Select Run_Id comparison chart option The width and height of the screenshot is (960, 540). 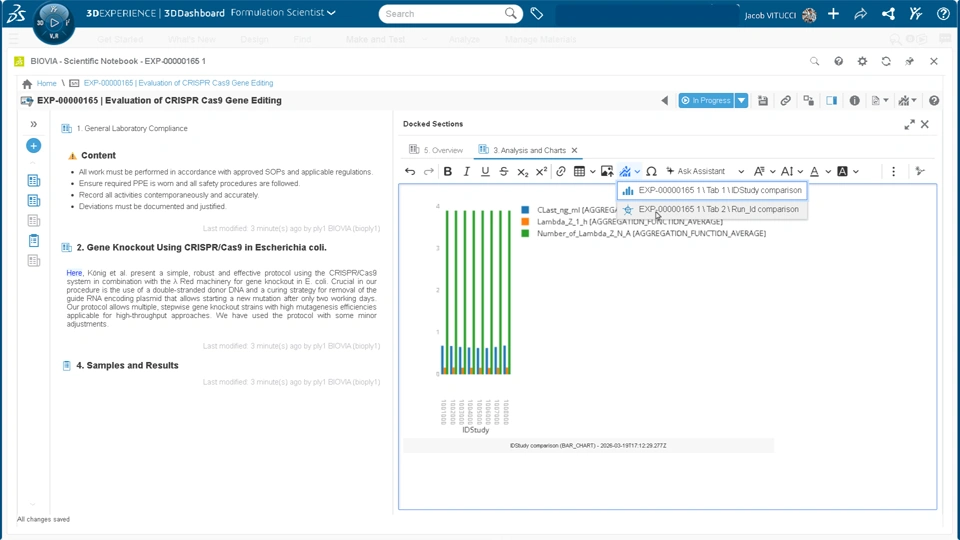pyautogui.click(x=712, y=209)
